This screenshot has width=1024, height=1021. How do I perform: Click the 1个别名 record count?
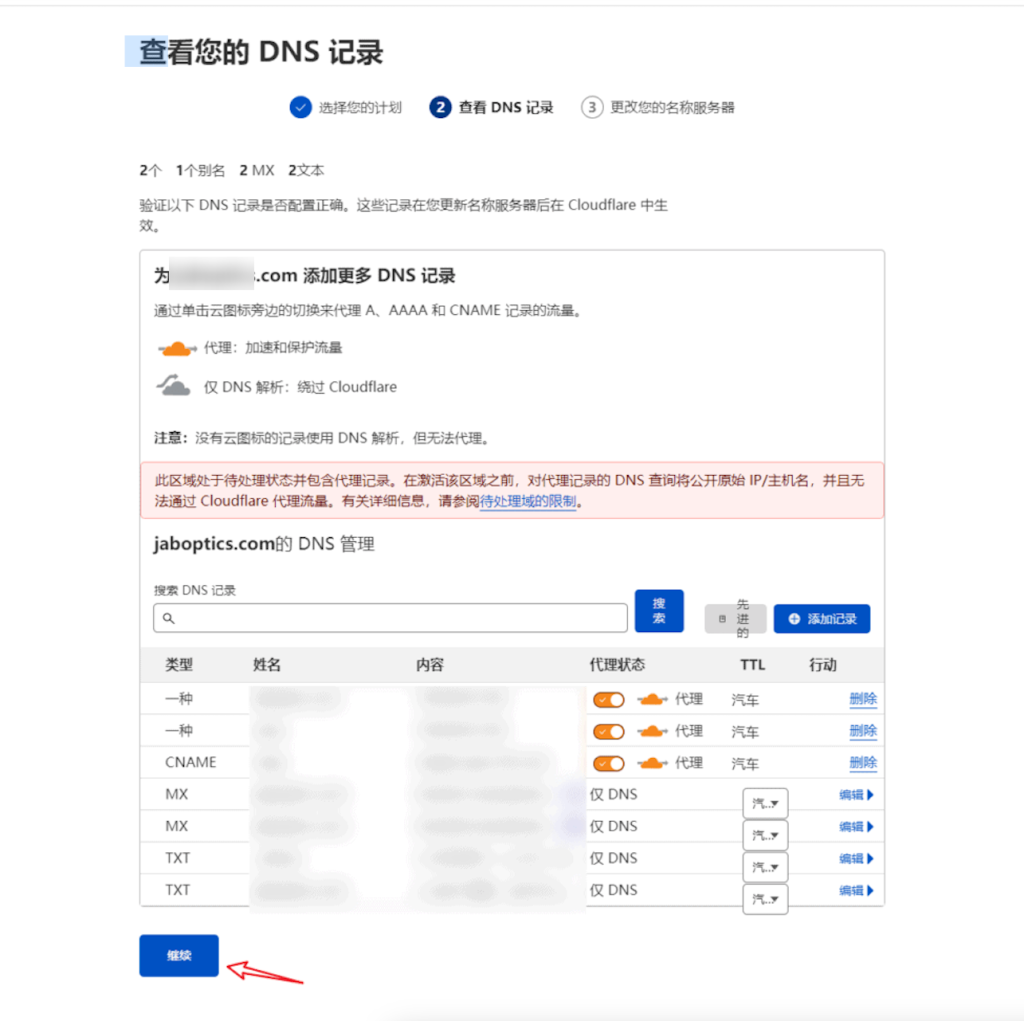[x=200, y=170]
